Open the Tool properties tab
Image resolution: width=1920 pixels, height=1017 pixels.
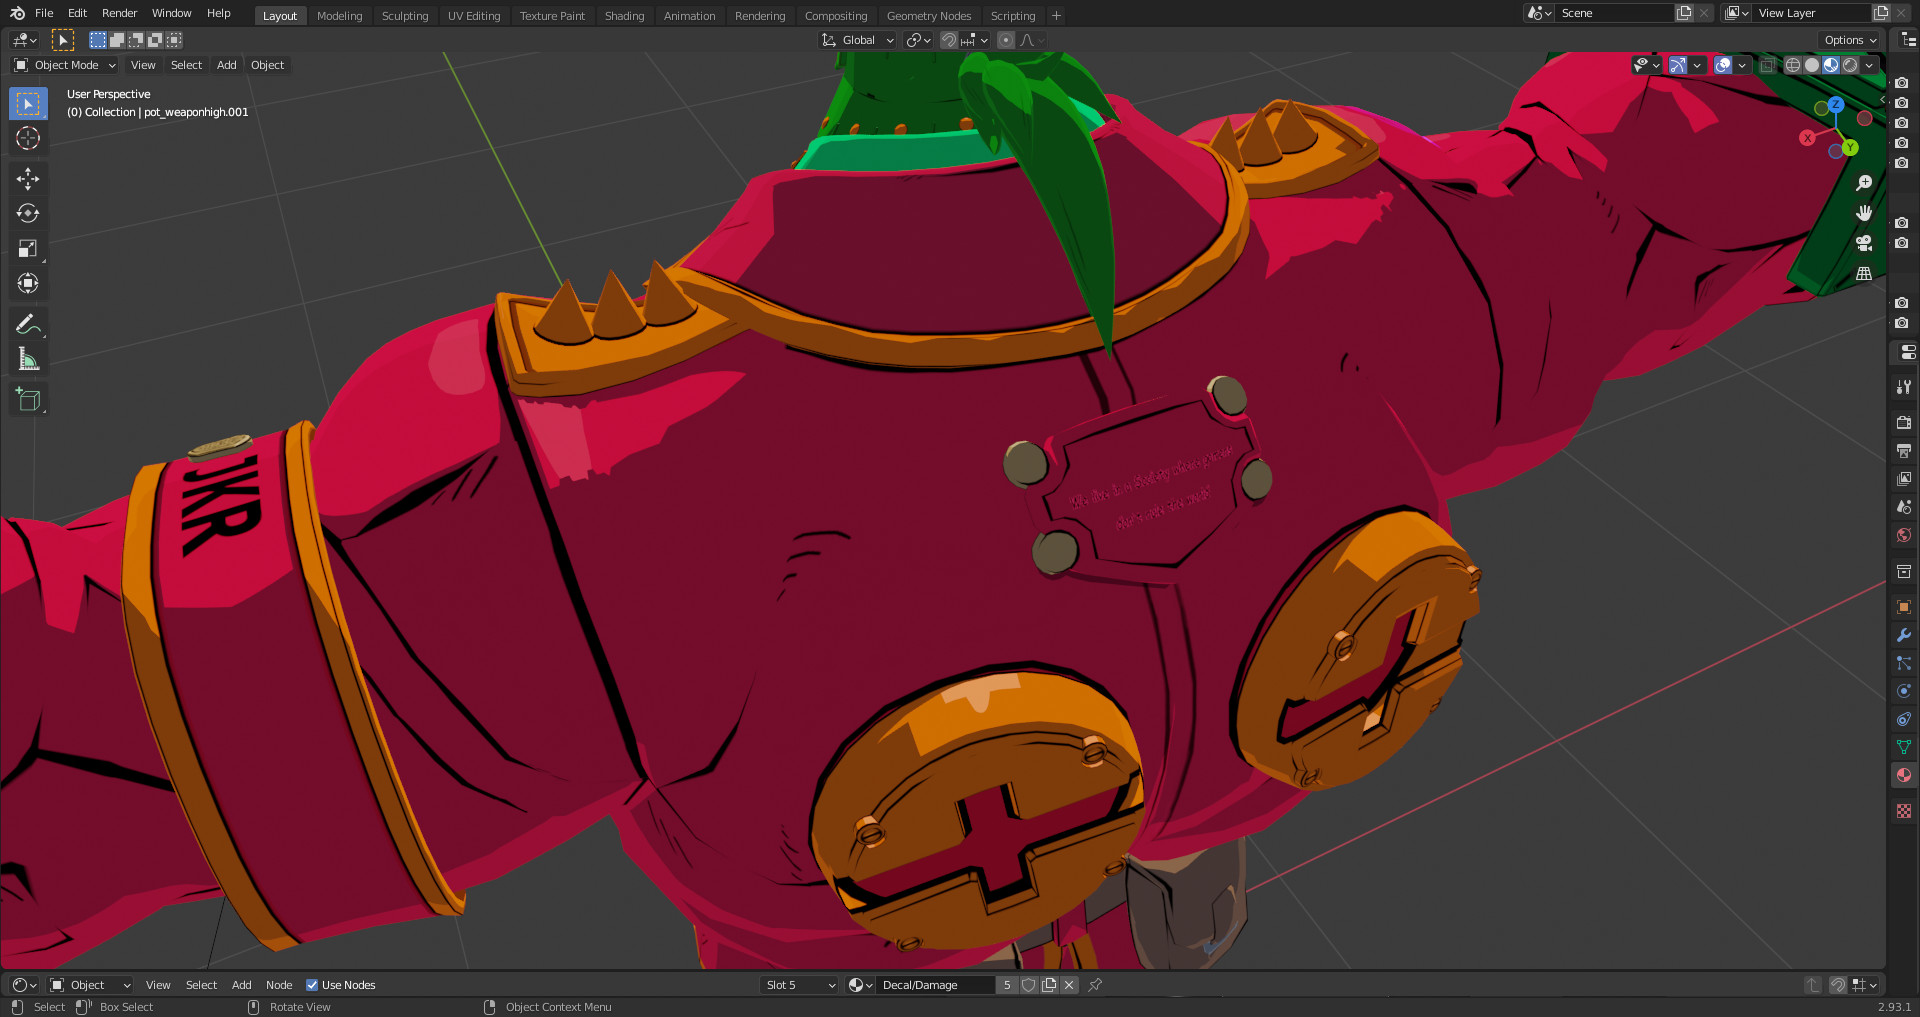[1904, 387]
